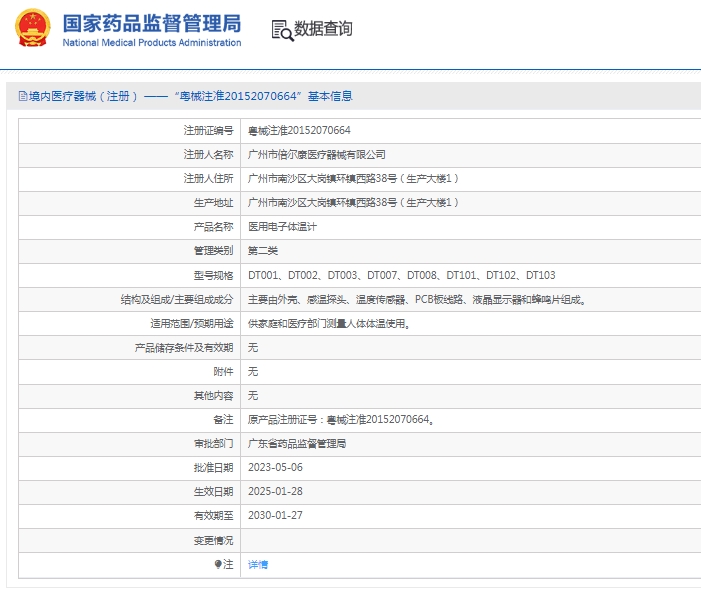
Task: Click effective date 2025-01-28
Action: coord(275,492)
